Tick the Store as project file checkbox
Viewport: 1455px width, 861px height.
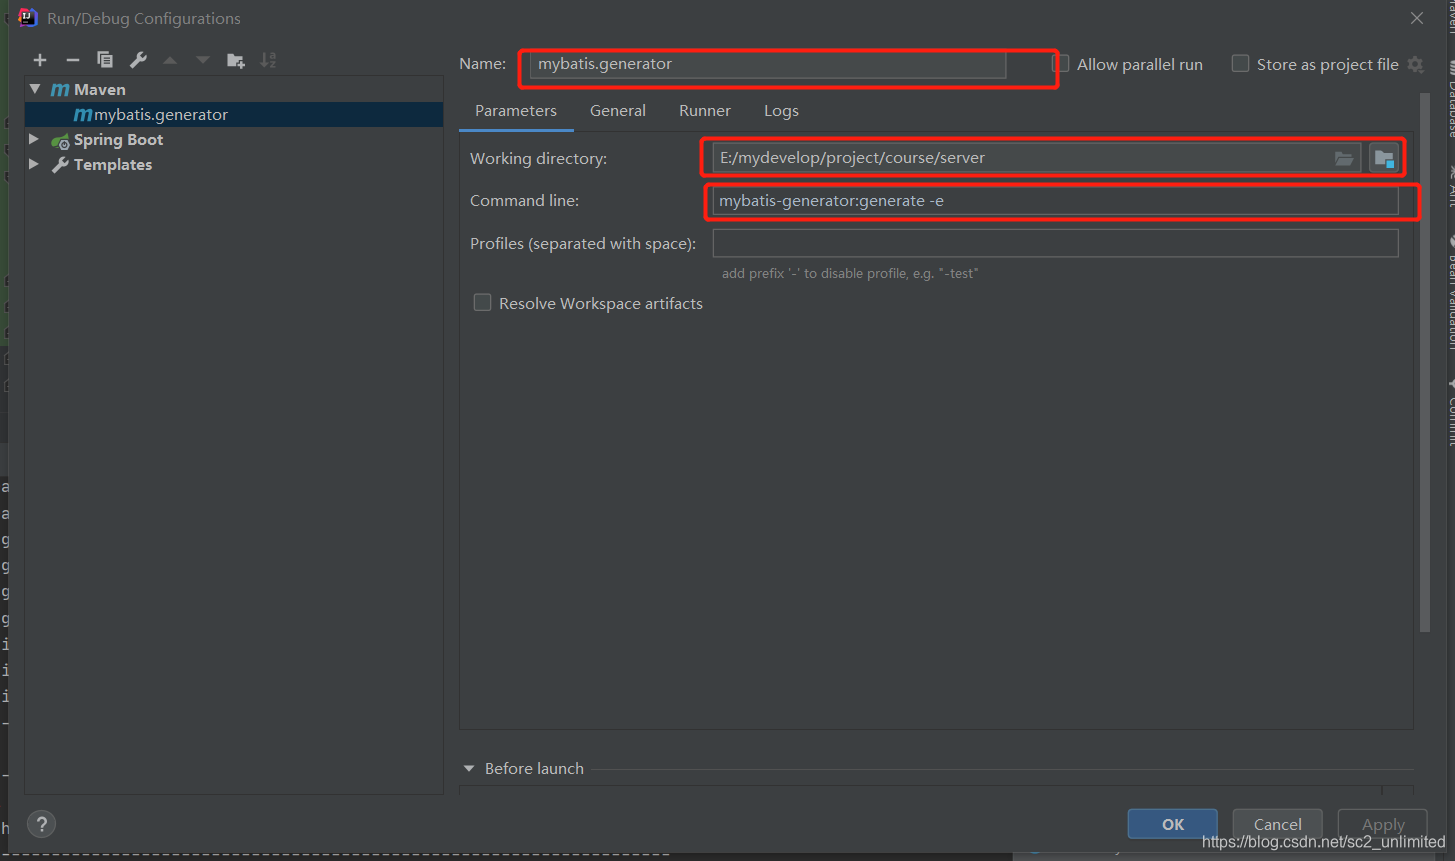(x=1240, y=63)
